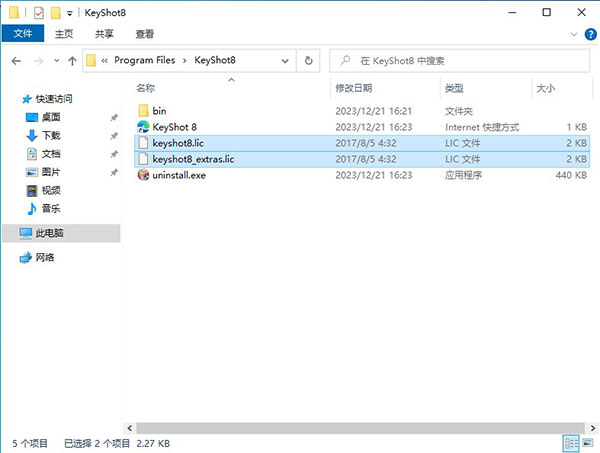Click the horizontal scrollbar track
Viewport: 600px width, 453px height.
(360, 428)
